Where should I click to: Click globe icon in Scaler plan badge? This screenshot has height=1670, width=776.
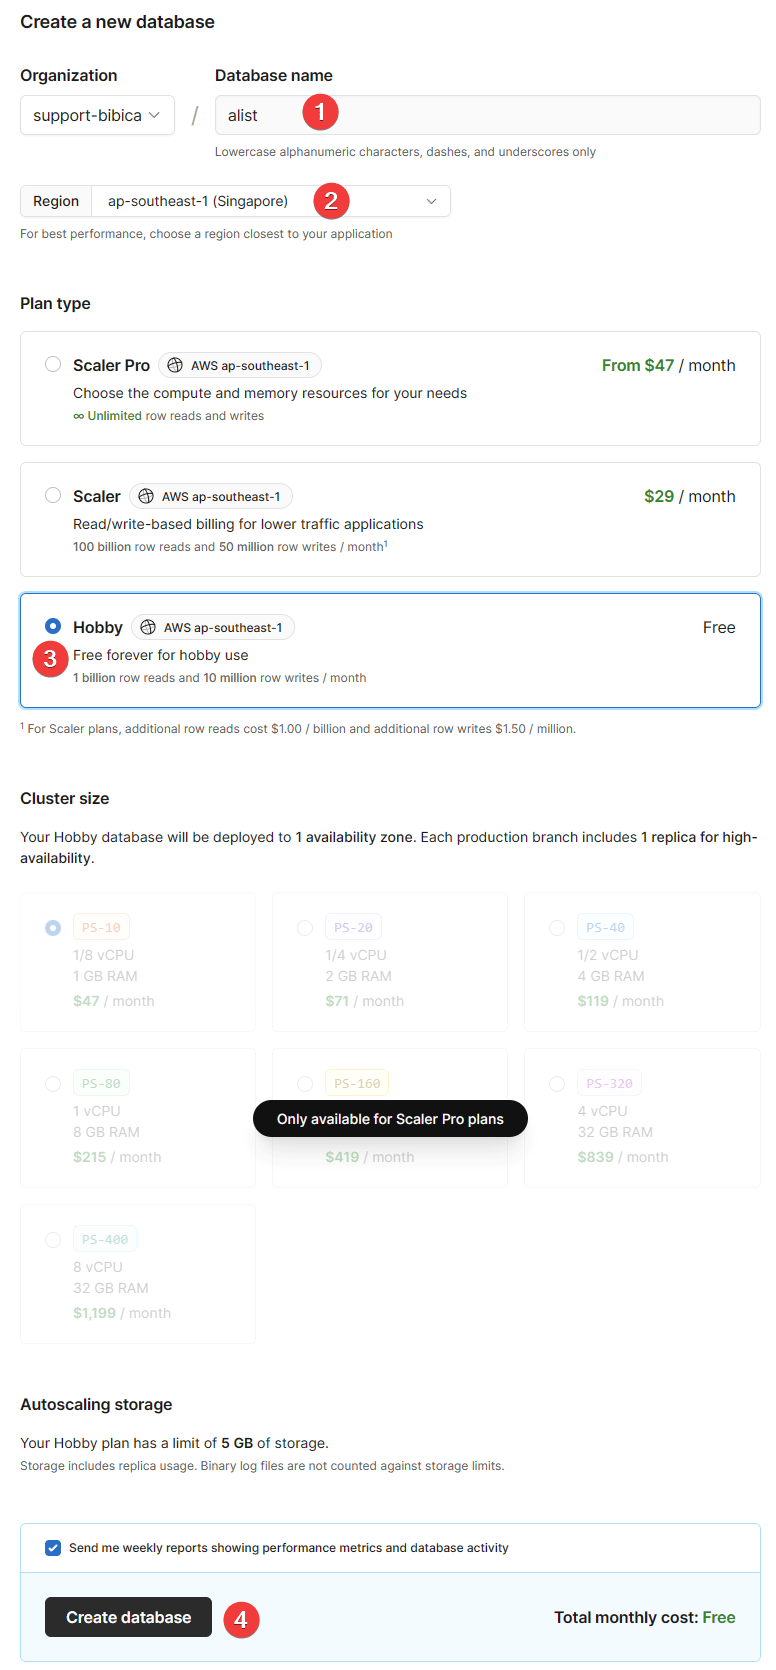tap(146, 496)
